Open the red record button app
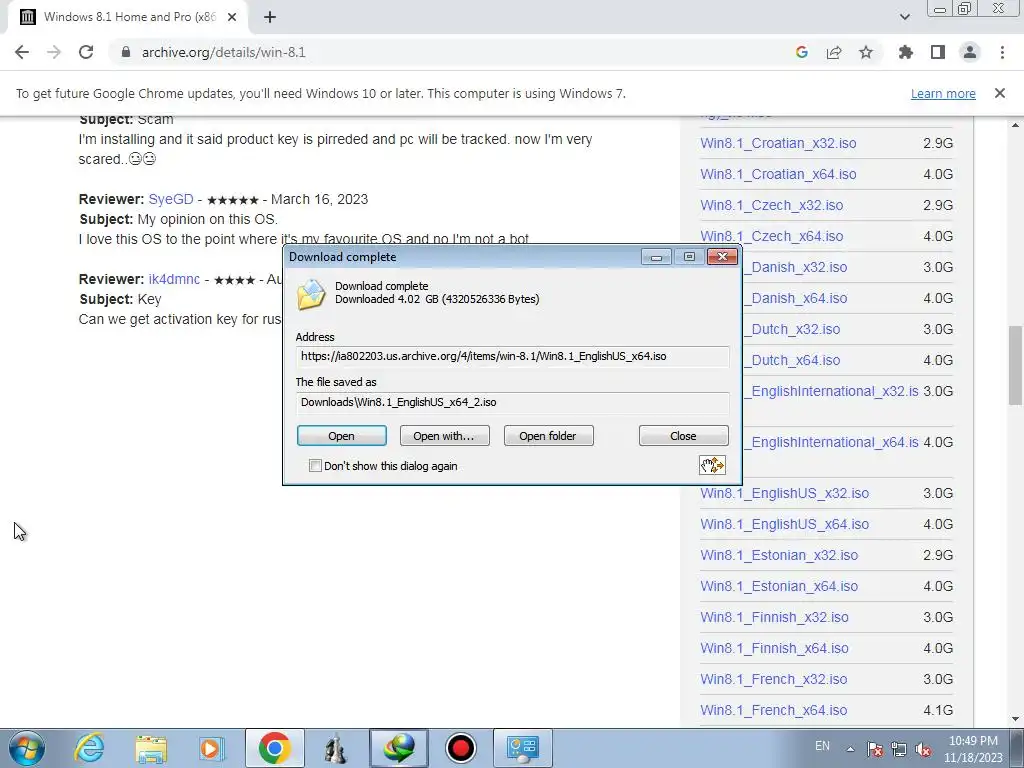1024x768 pixels. click(x=461, y=748)
